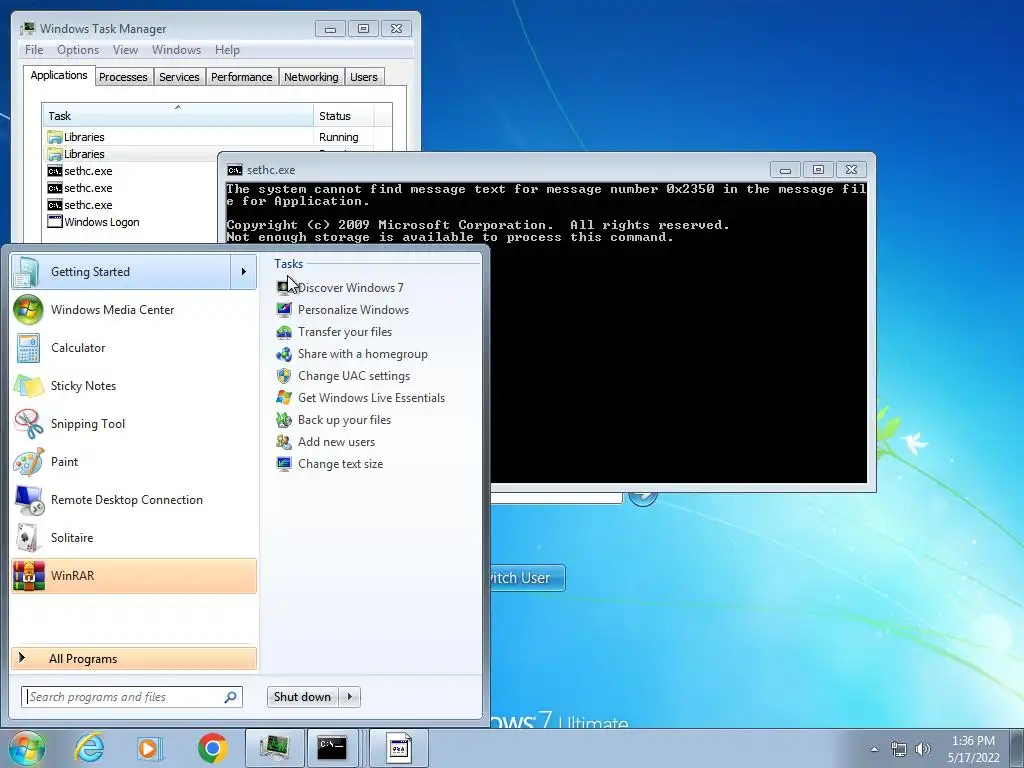Open Remote Desktop Connection
This screenshot has height=768, width=1024.
click(x=134, y=500)
